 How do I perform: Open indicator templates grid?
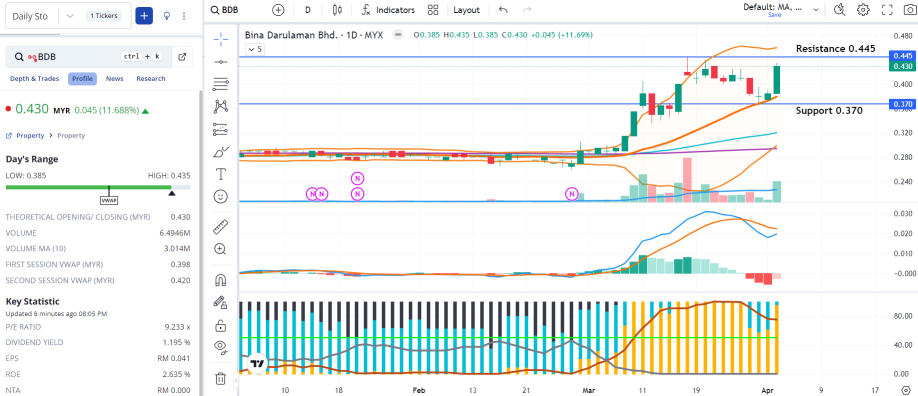pos(433,10)
